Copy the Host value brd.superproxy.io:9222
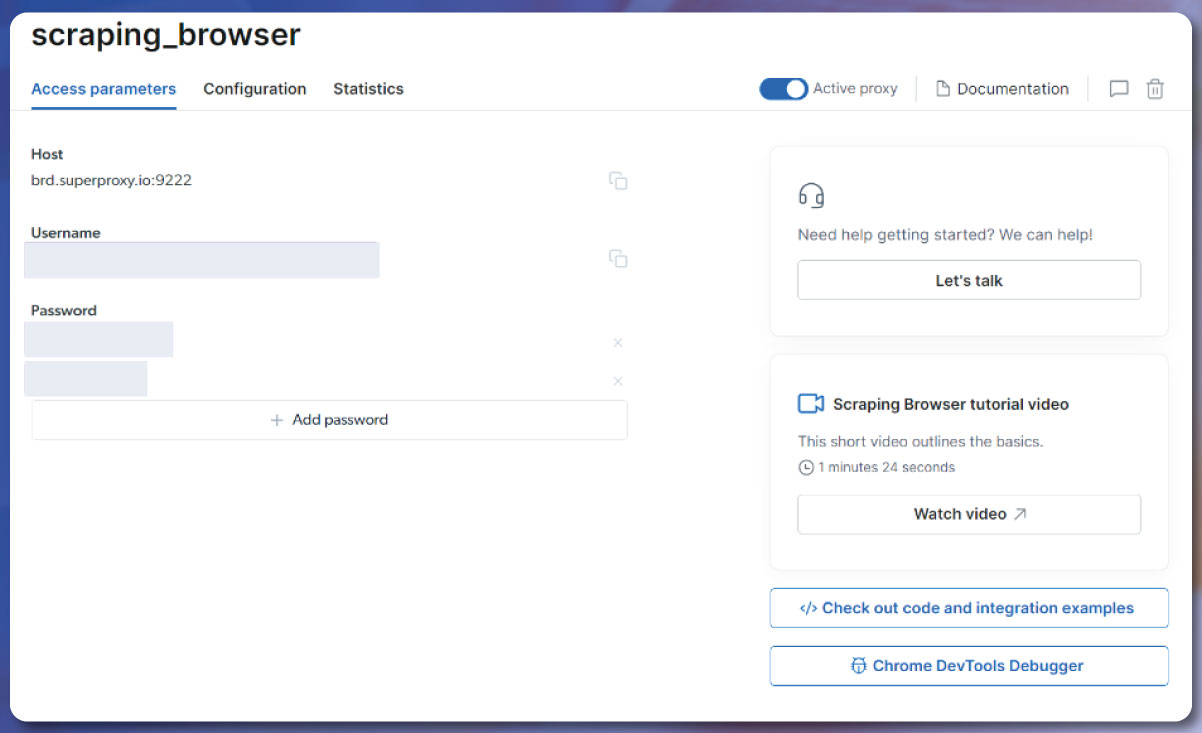 click(618, 181)
